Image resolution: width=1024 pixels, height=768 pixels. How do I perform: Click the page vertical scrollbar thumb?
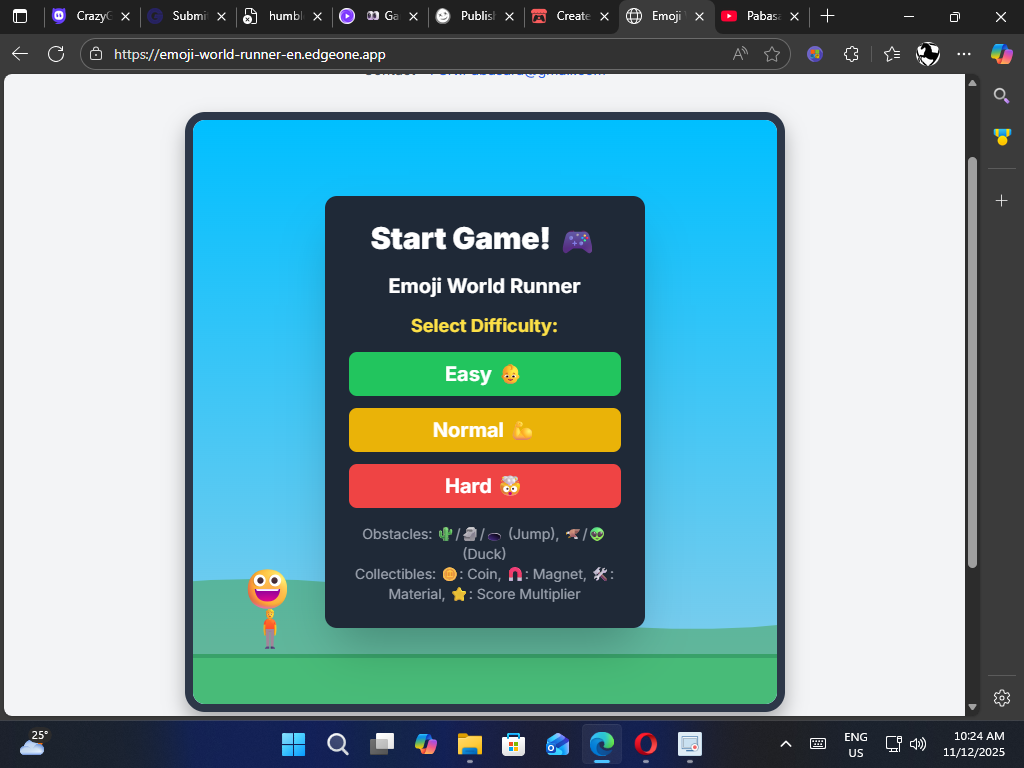972,362
